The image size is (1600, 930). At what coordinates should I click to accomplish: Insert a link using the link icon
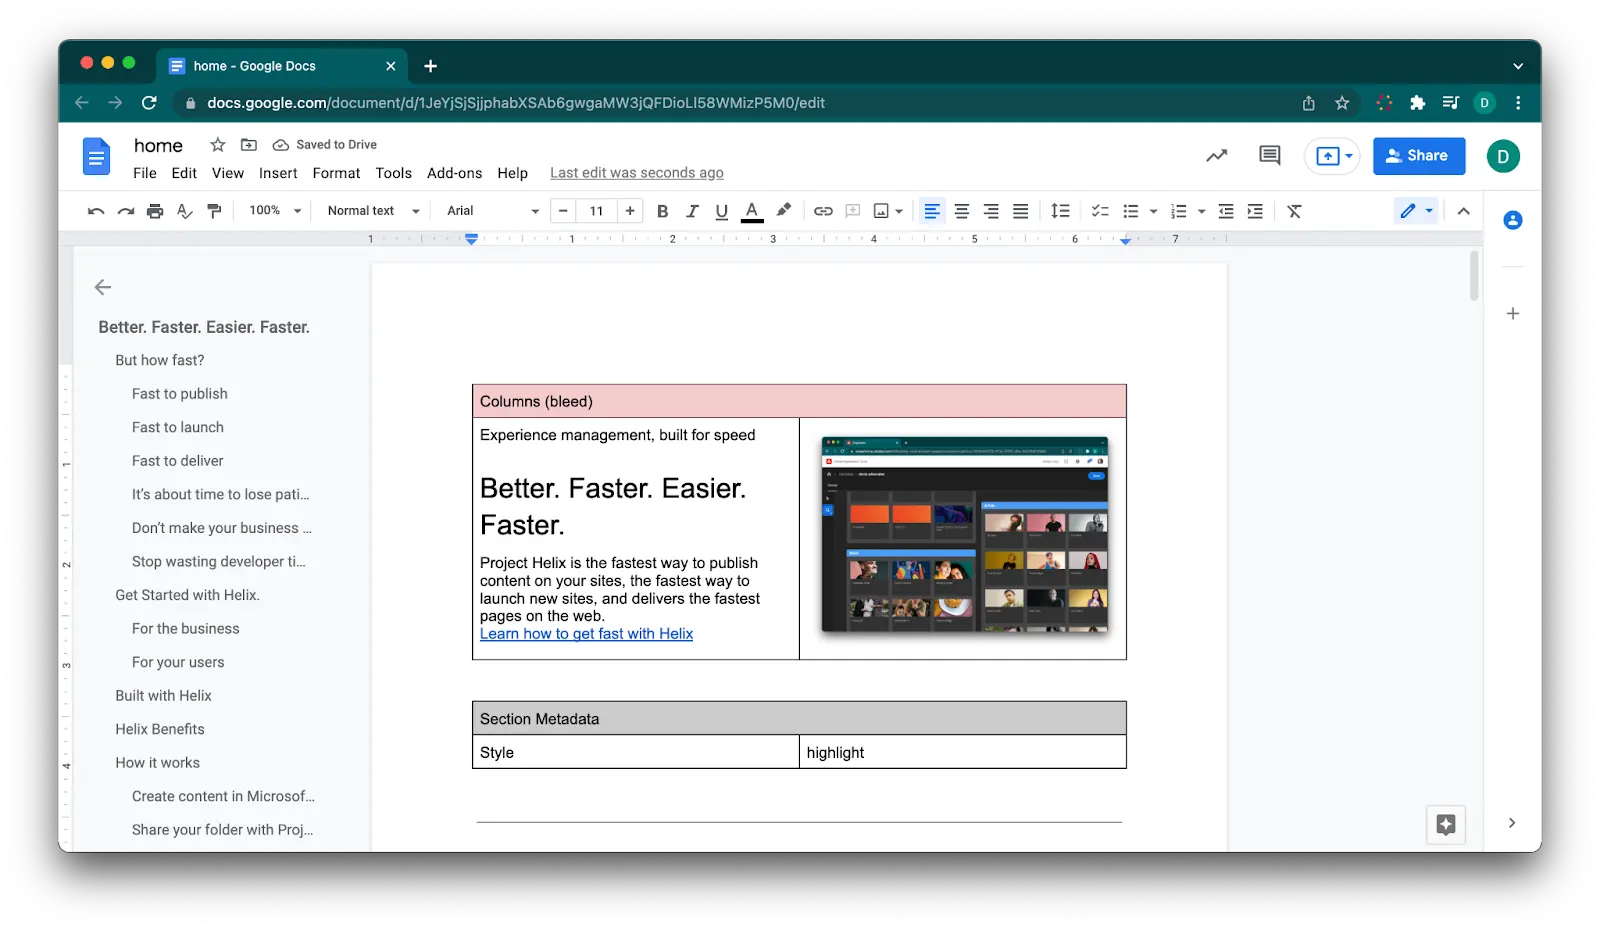(x=823, y=211)
